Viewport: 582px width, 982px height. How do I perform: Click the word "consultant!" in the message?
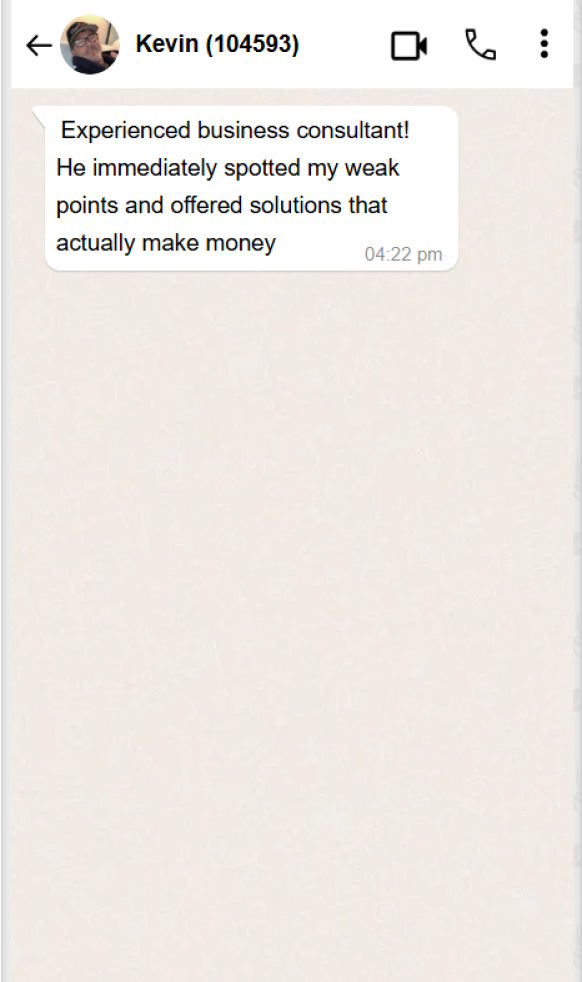(353, 130)
